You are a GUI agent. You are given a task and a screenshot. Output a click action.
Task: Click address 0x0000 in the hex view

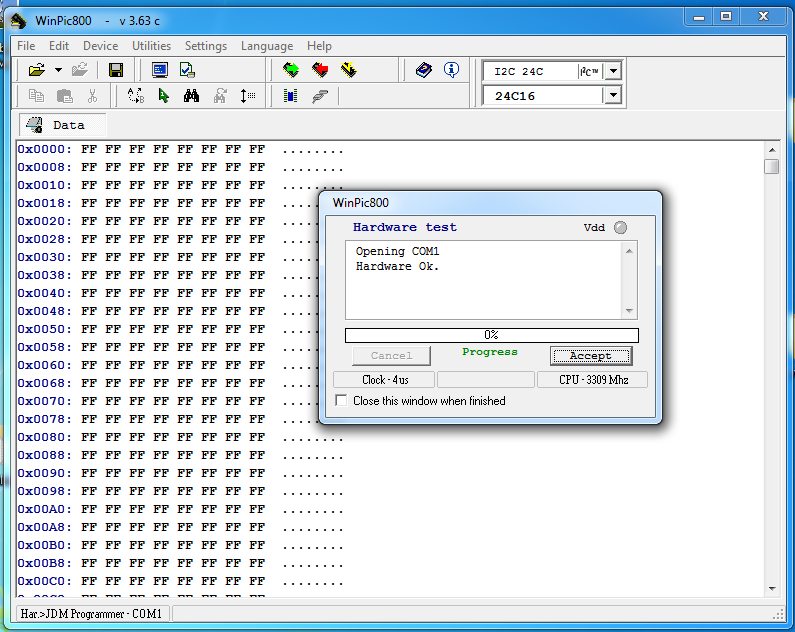pyautogui.click(x=44, y=149)
